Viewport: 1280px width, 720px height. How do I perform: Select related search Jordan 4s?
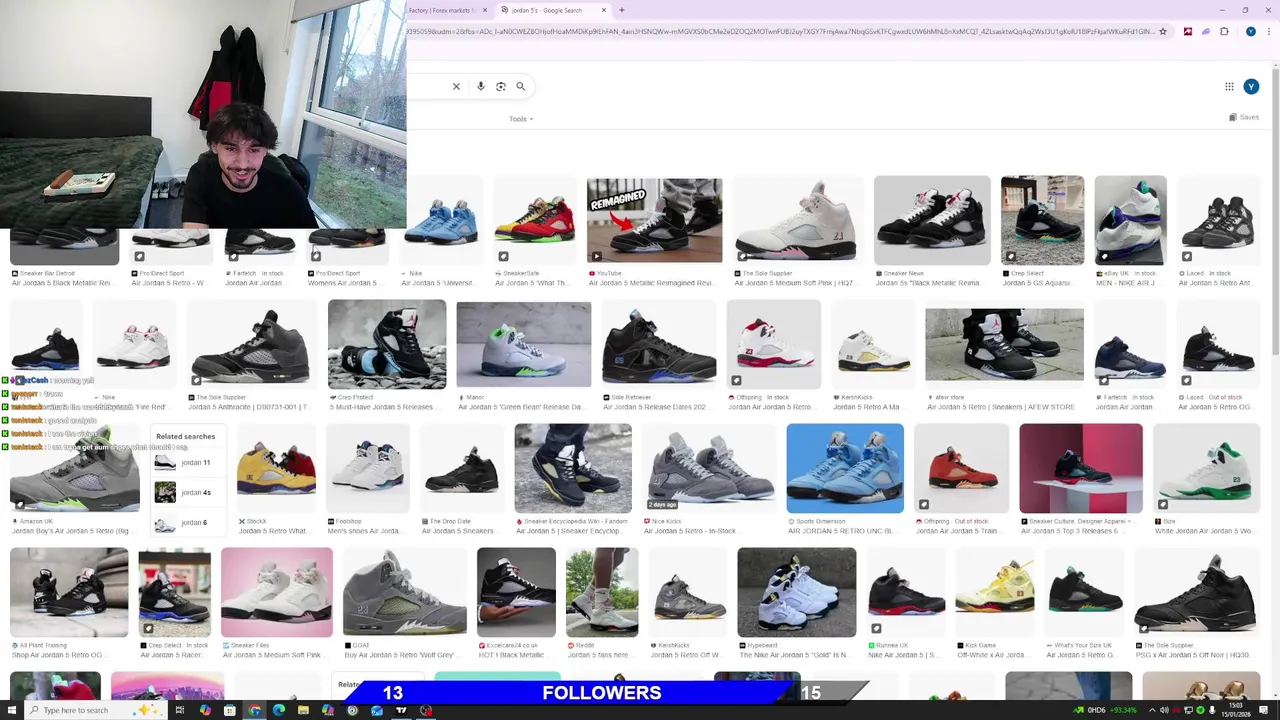tap(186, 492)
